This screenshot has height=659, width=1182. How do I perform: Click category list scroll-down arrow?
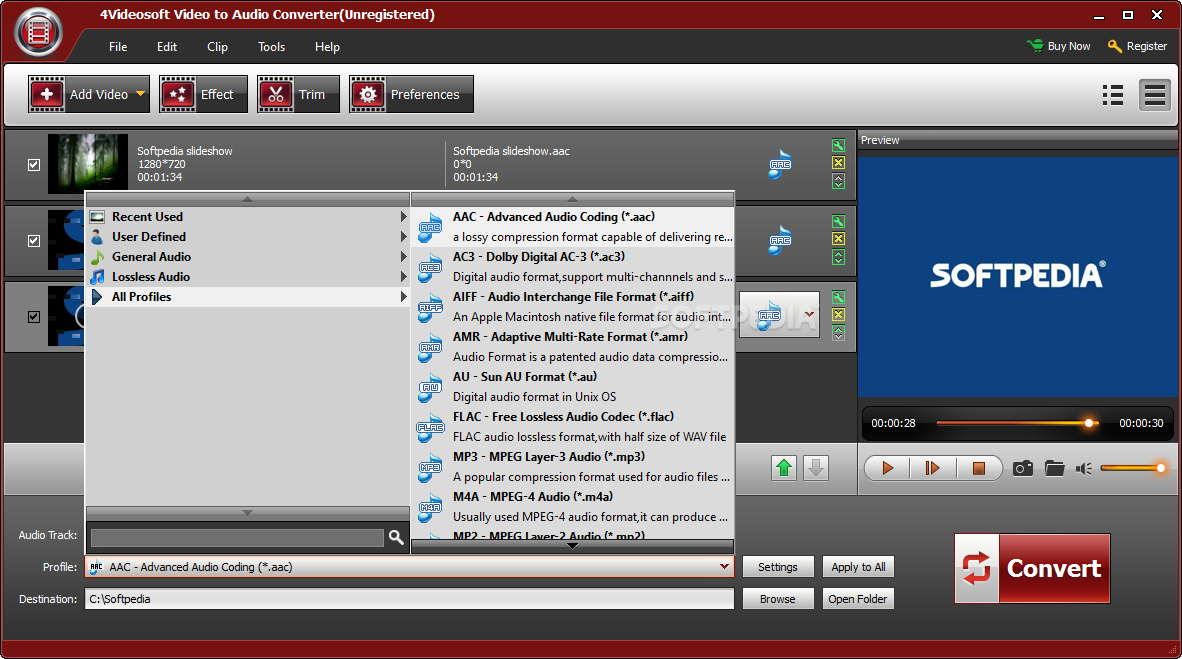(247, 513)
